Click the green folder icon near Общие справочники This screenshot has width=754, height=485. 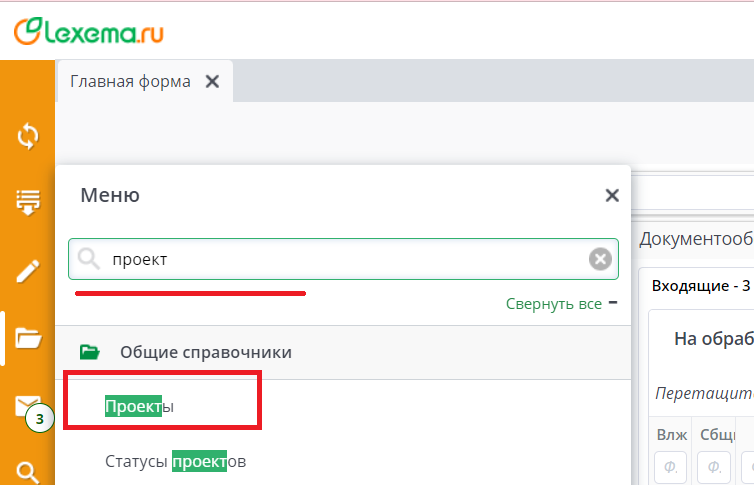[x=90, y=352]
